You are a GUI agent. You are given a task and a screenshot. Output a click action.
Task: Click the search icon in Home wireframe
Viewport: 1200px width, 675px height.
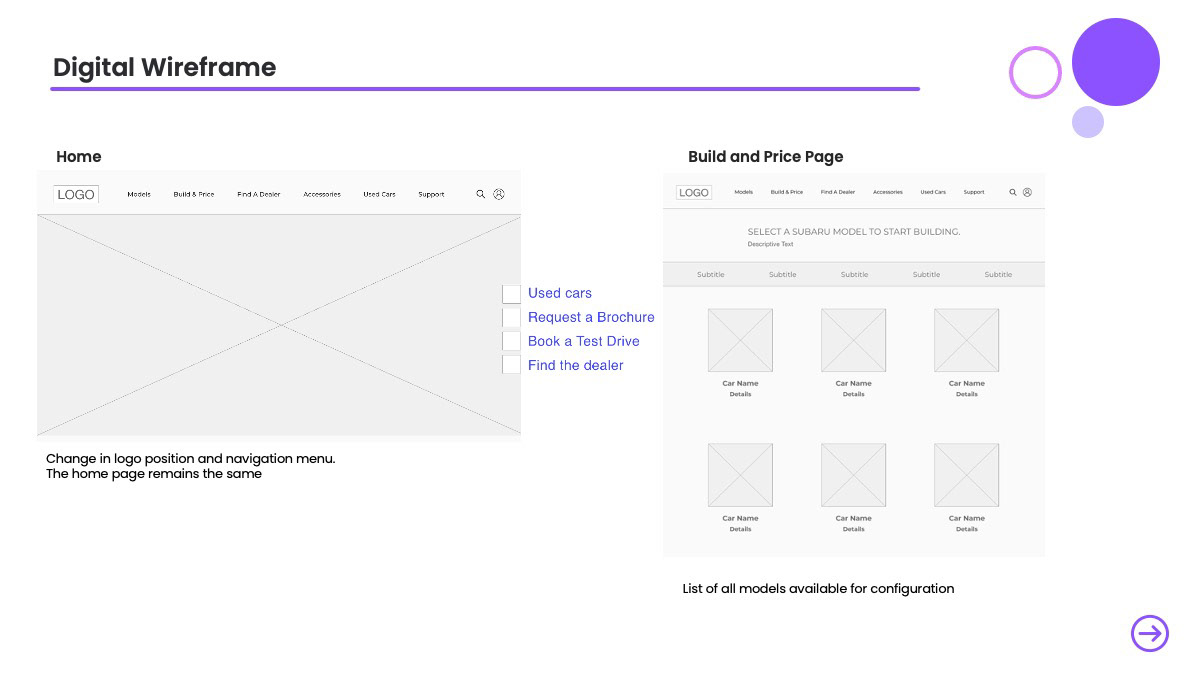coord(481,194)
